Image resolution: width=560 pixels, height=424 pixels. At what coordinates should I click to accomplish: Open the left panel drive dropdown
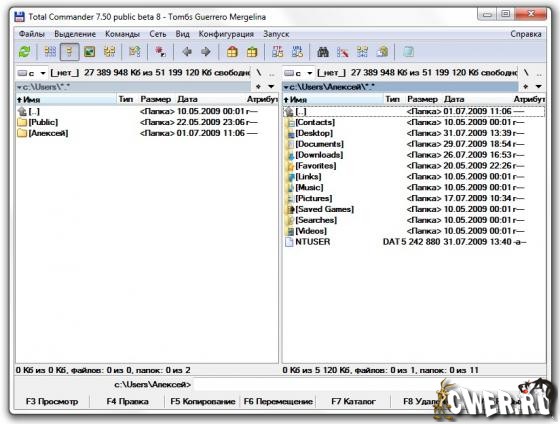point(32,73)
